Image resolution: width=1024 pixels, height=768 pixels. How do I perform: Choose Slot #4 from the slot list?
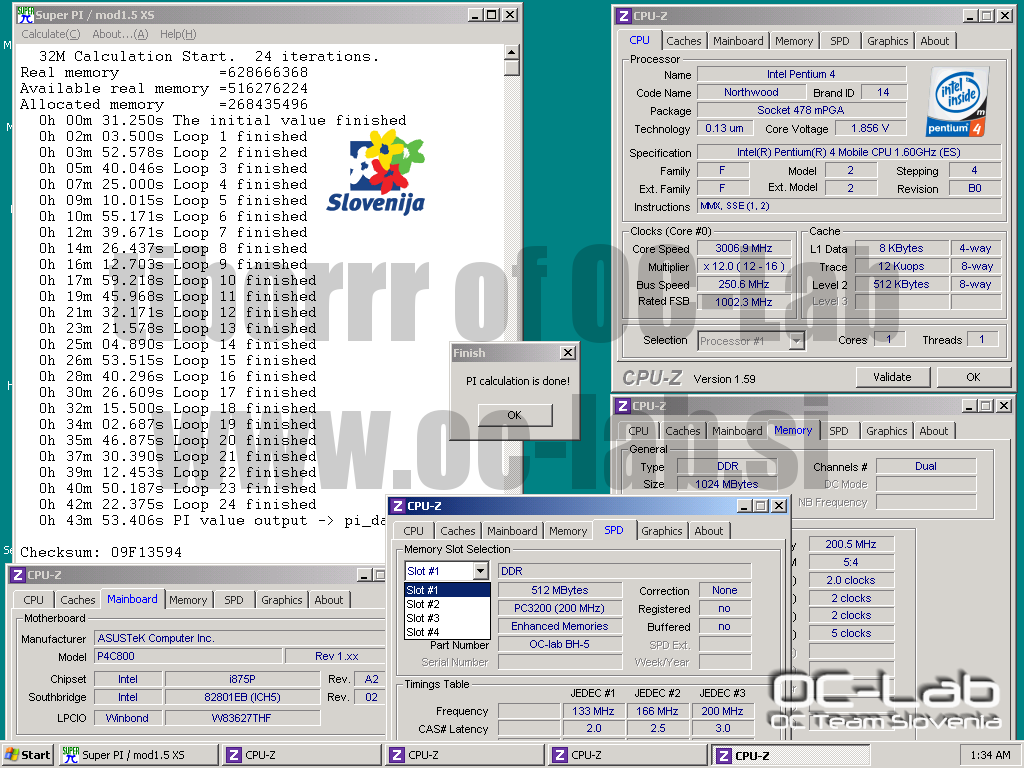[447, 632]
